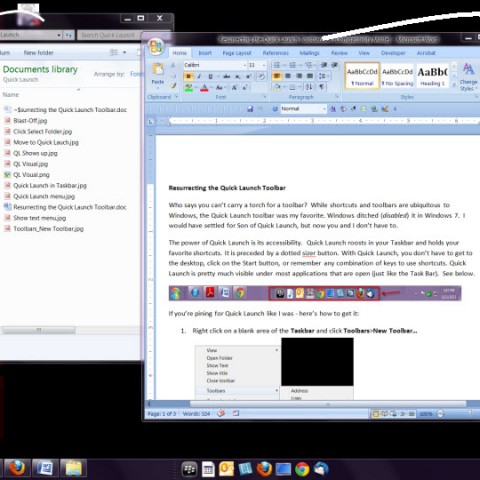
Task: Open the Review tab
Action: 339,53
